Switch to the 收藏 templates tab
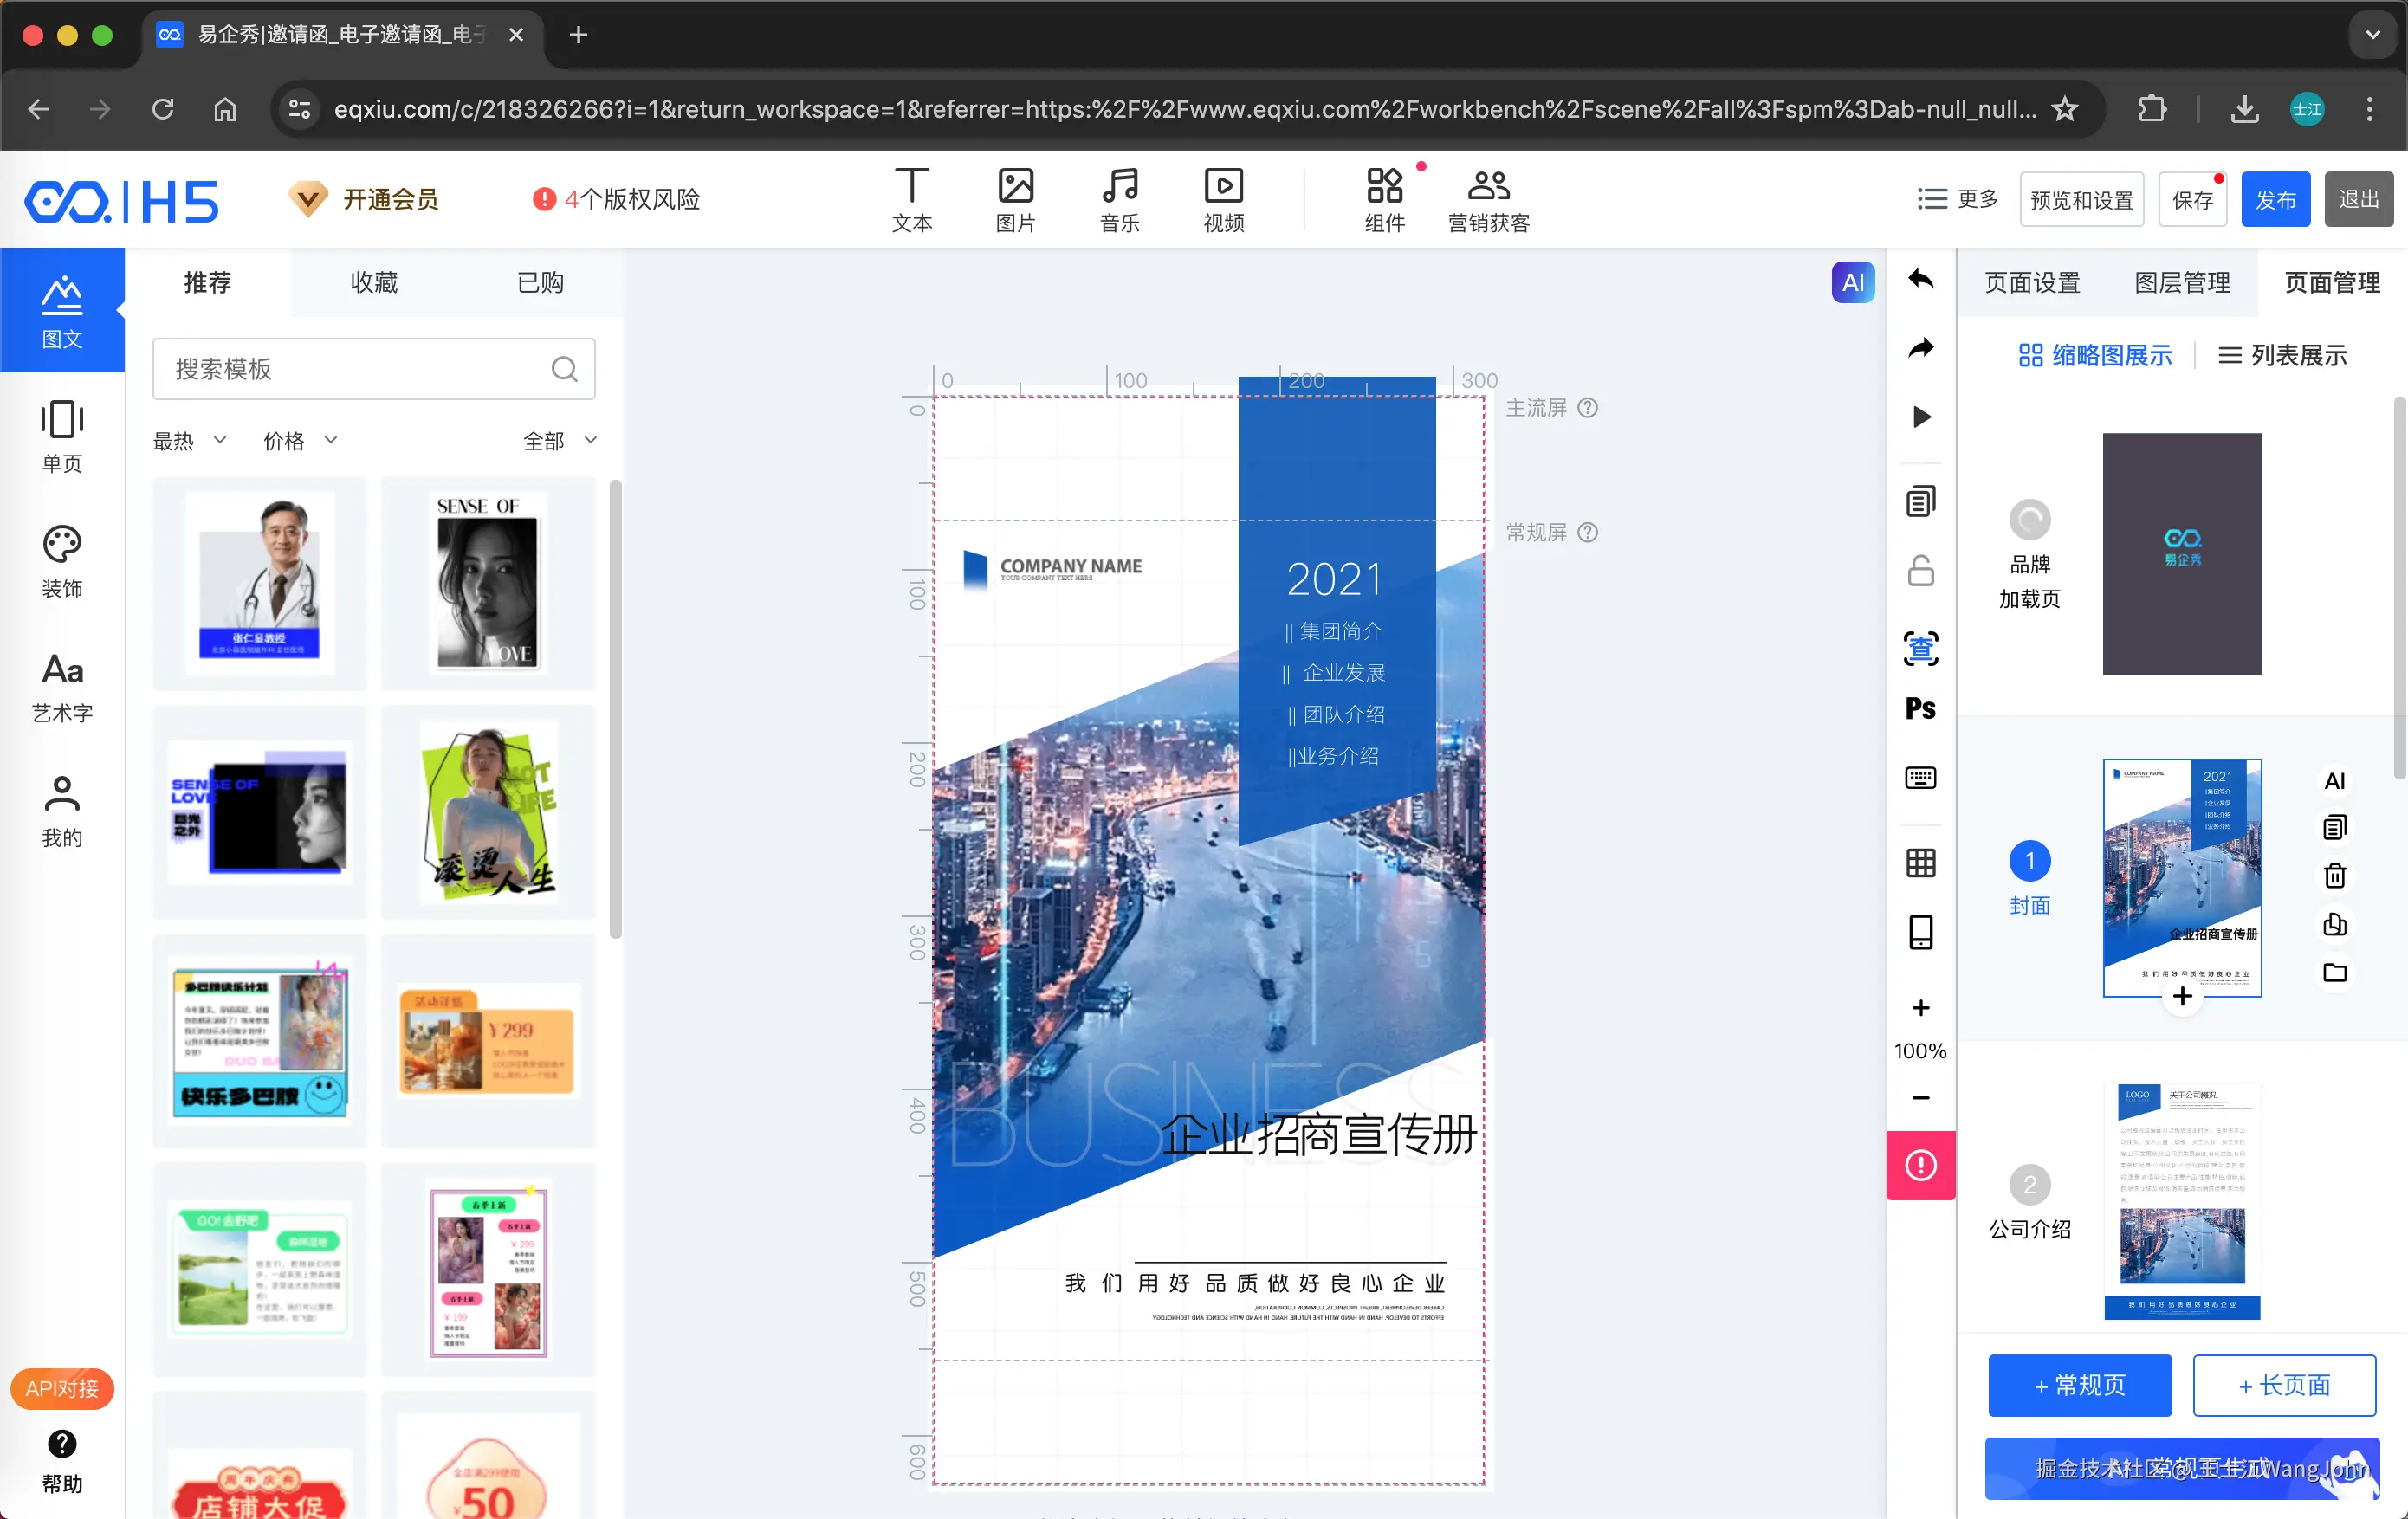The image size is (2408, 1519). [x=374, y=282]
